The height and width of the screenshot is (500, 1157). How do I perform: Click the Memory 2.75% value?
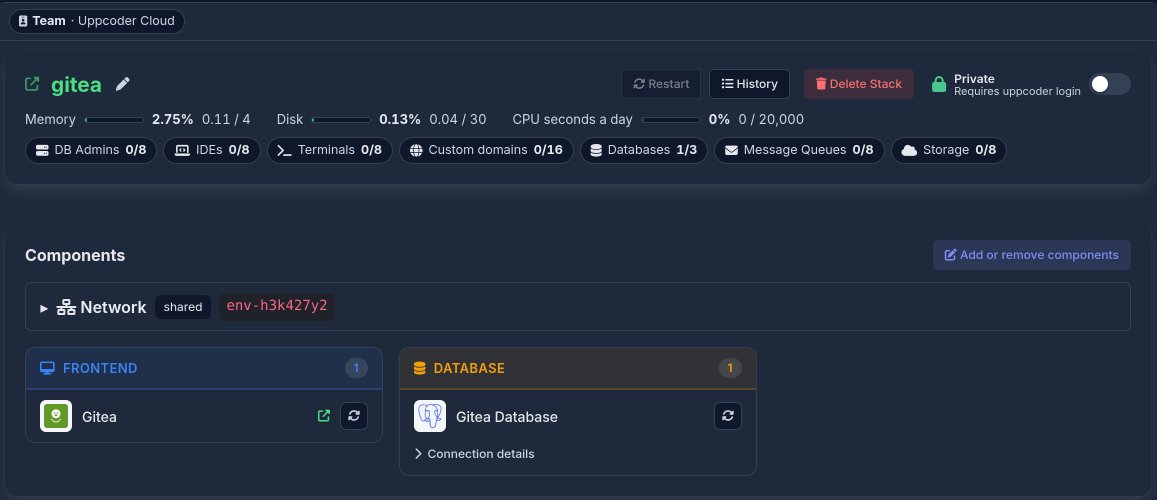[x=173, y=119]
